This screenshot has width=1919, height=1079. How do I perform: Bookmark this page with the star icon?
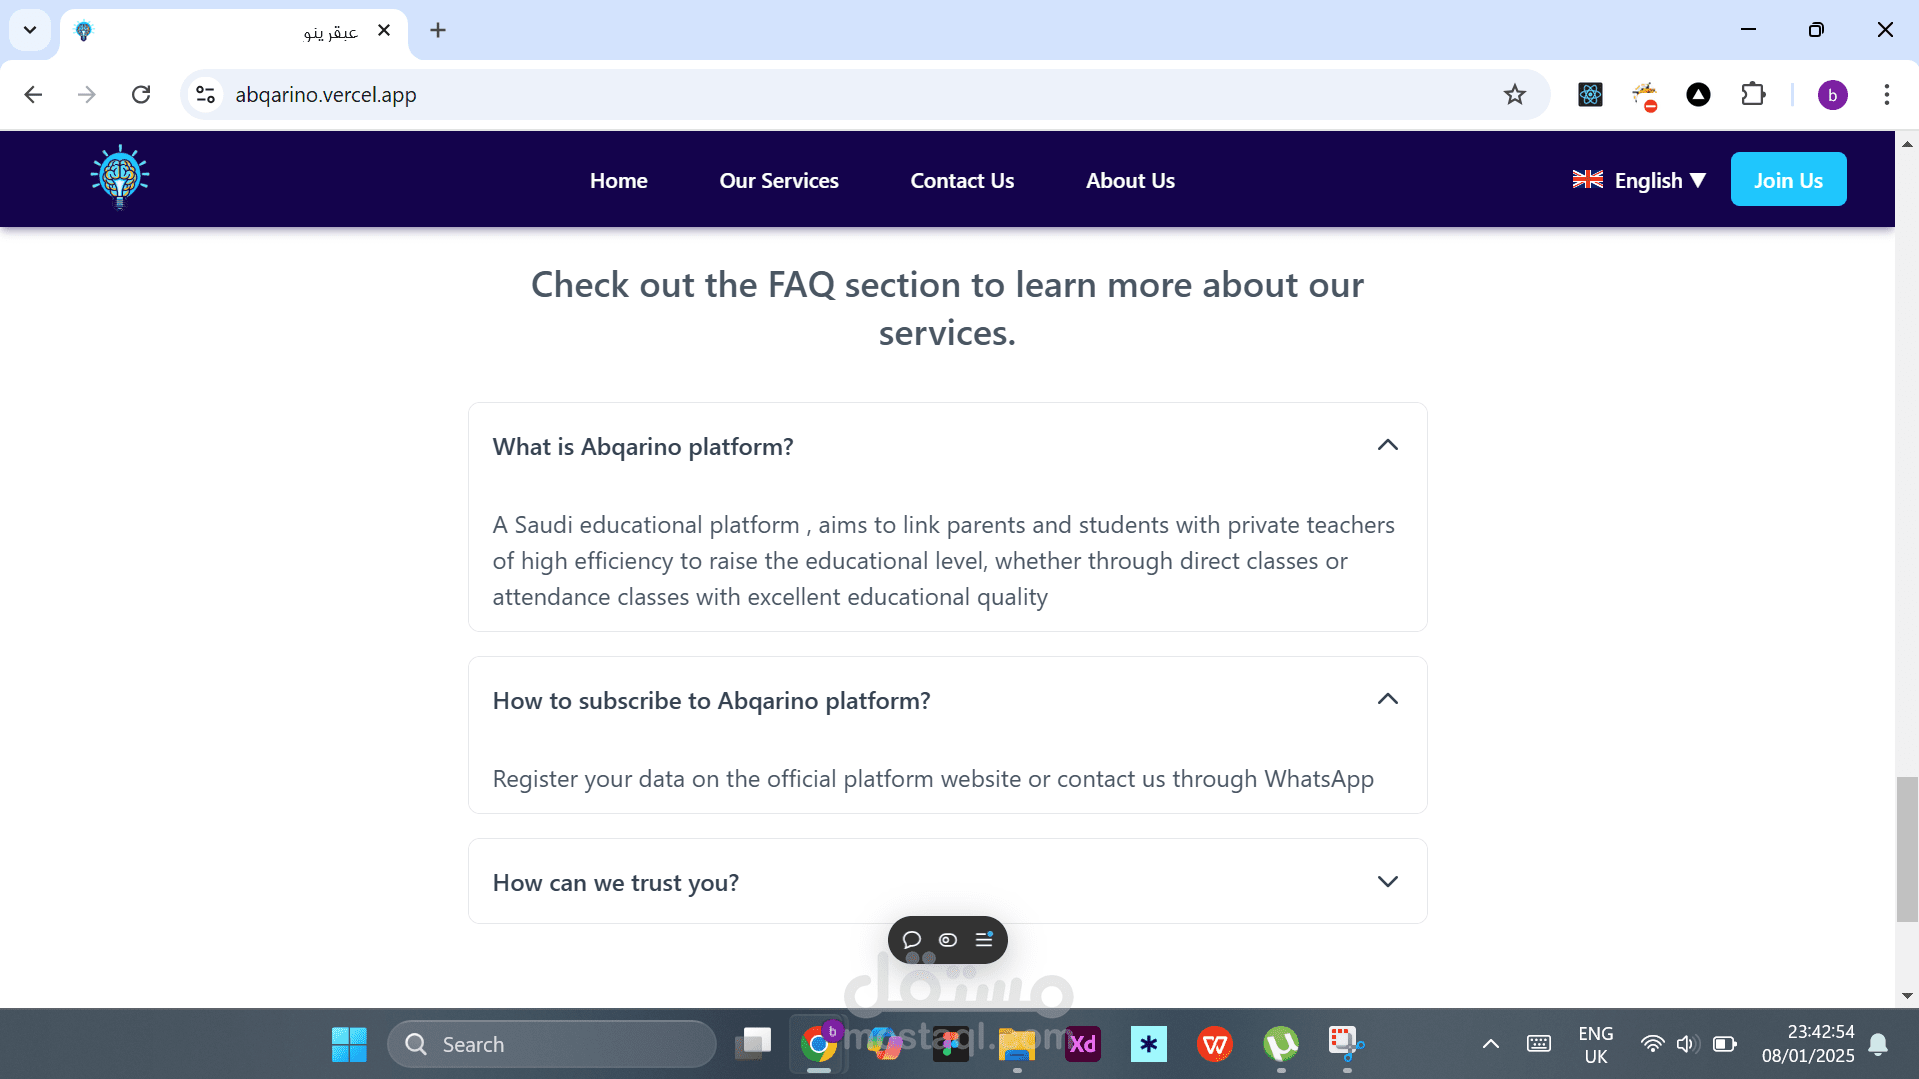click(1514, 95)
